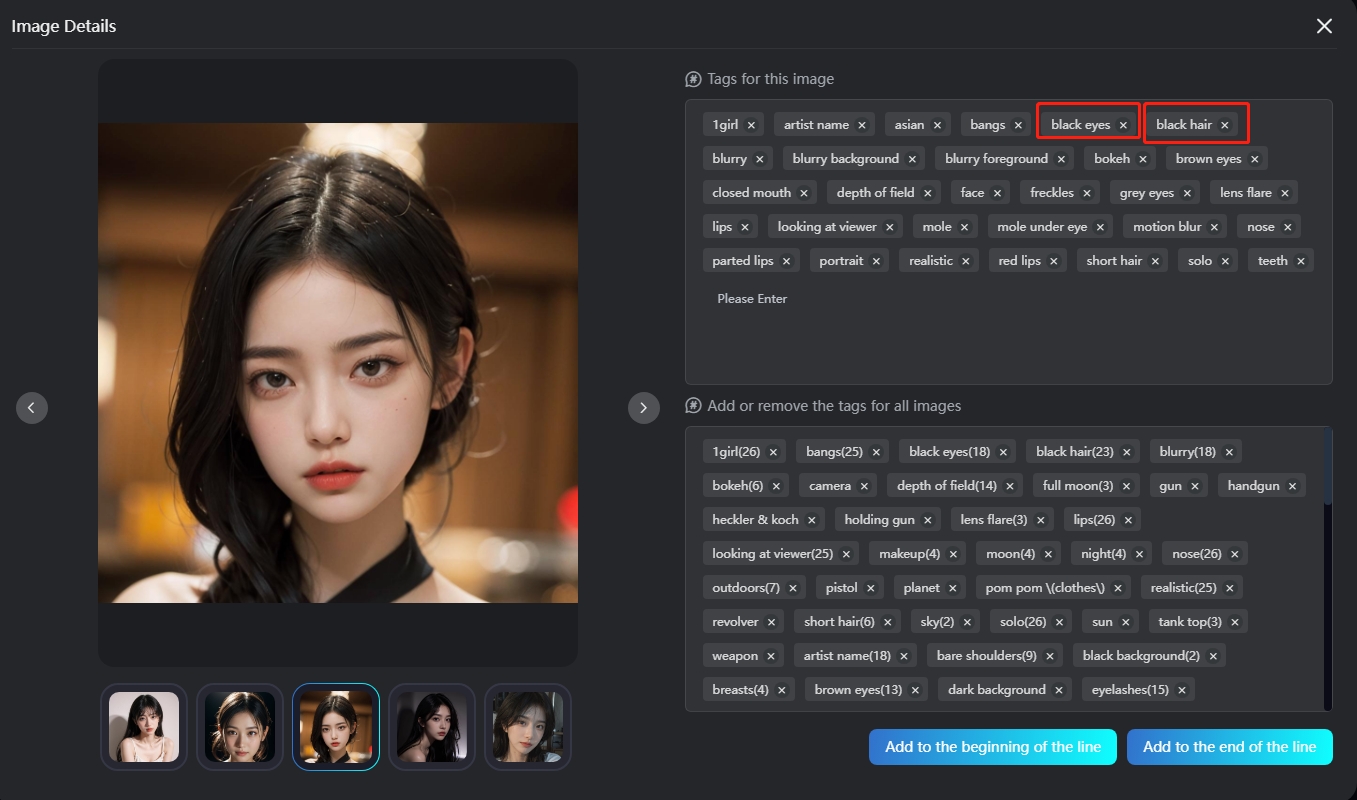
Task: Remove the 'handgun' tag from all images
Action: point(1292,486)
